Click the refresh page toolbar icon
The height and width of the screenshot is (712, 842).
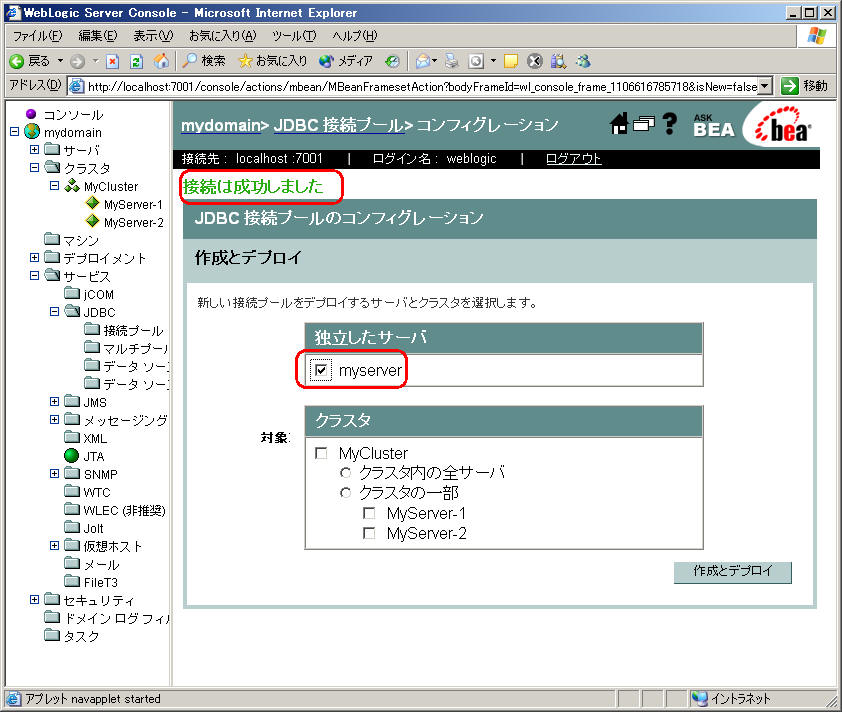[137, 61]
